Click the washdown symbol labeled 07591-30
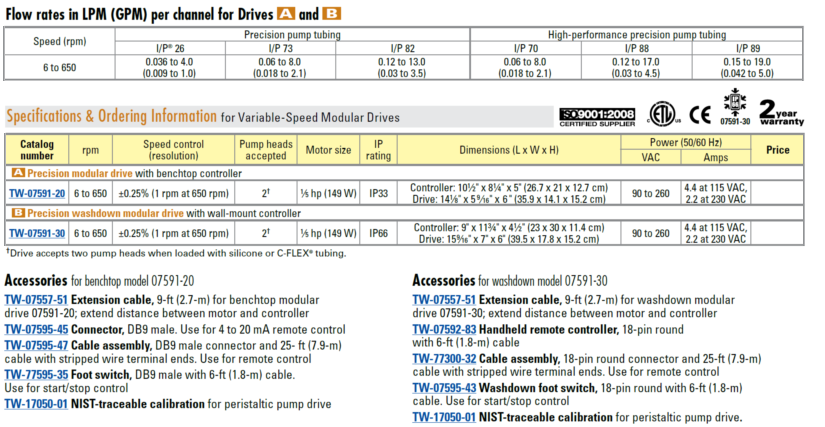The width and height of the screenshot is (825, 427). 735,106
